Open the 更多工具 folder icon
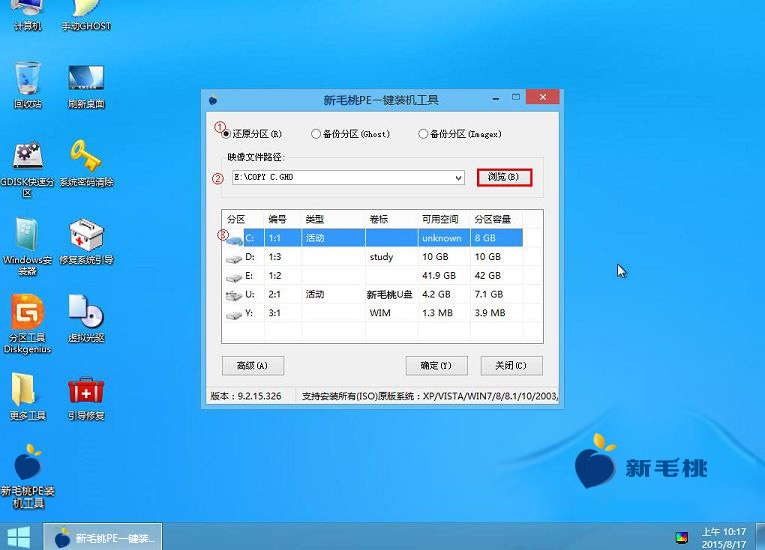 pos(27,396)
